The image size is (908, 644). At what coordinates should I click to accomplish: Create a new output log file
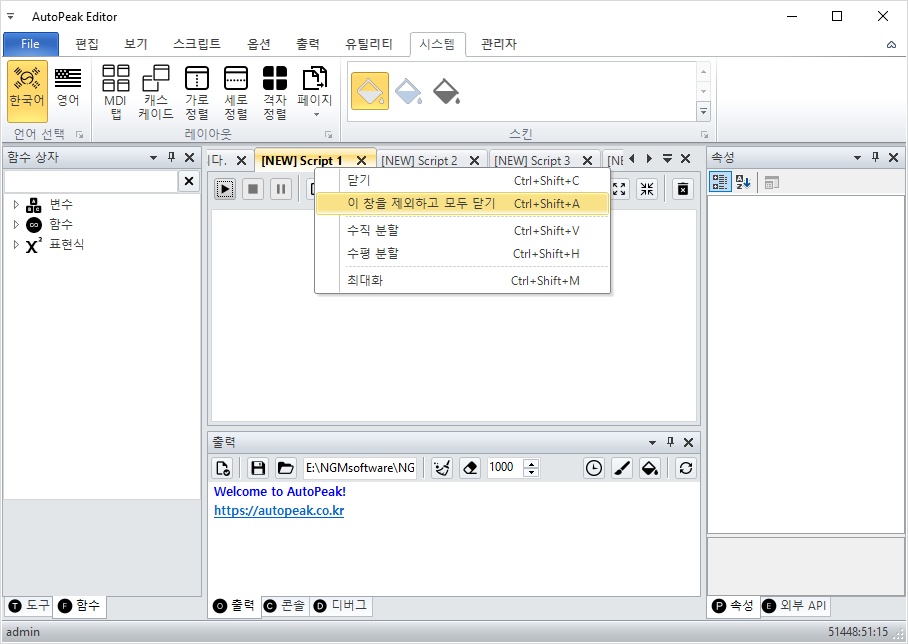tap(224, 468)
